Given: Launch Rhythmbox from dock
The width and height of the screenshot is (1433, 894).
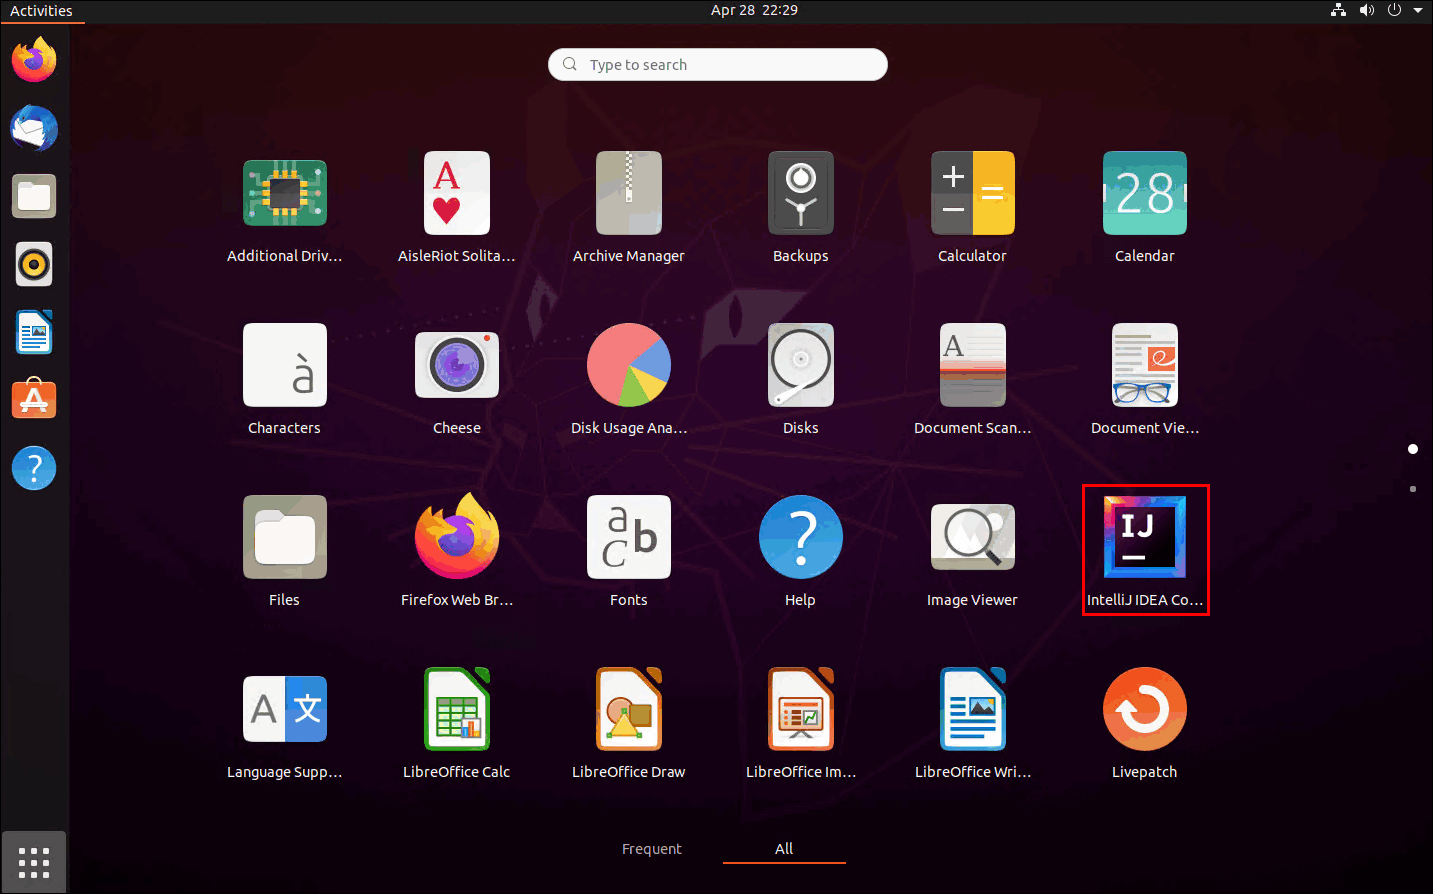Looking at the screenshot, I should (34, 264).
